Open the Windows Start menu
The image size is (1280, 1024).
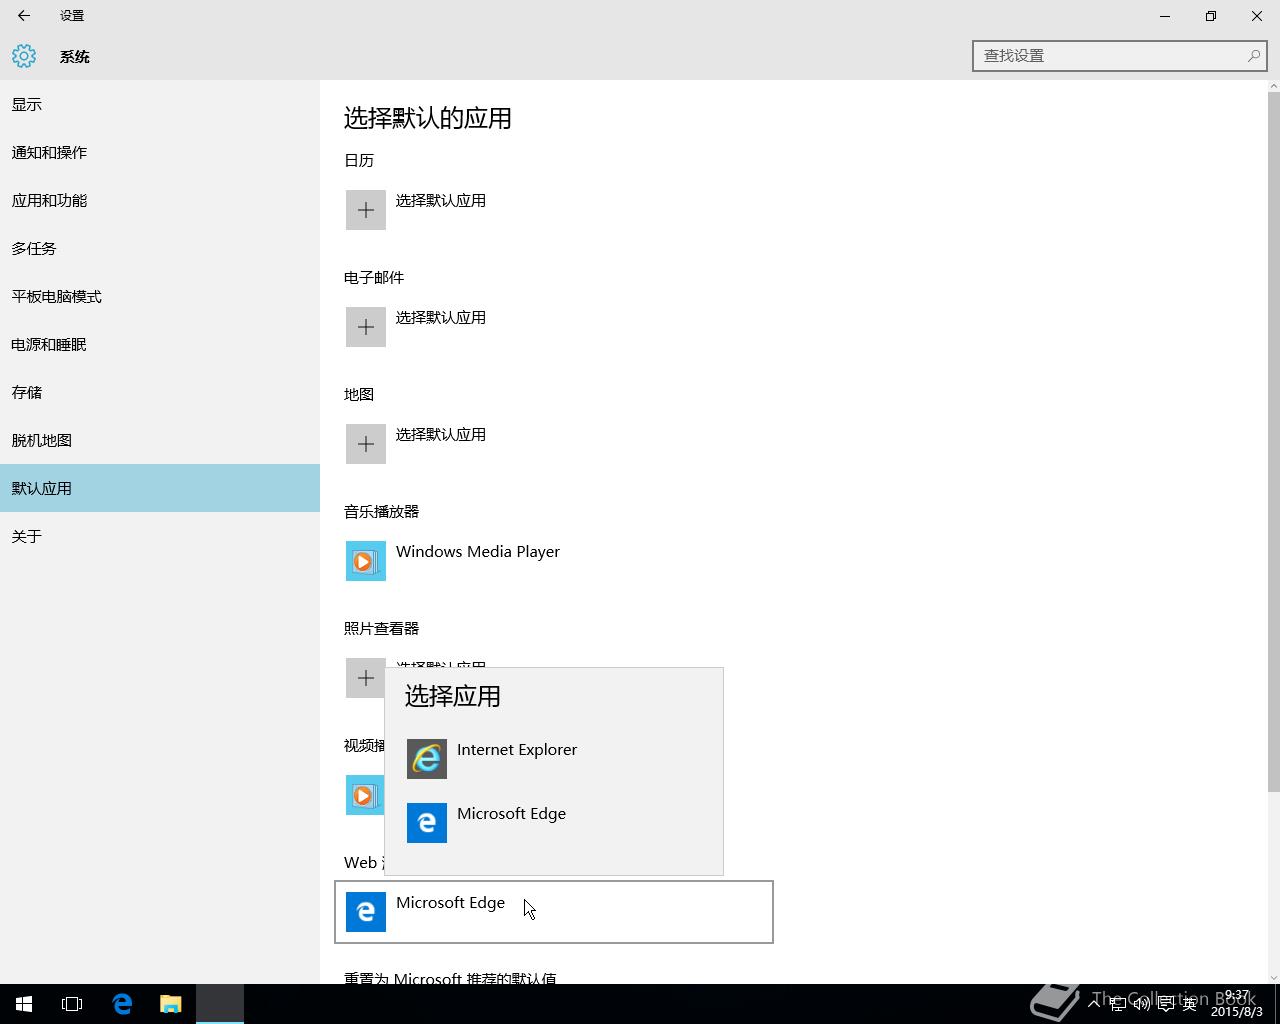[24, 1004]
